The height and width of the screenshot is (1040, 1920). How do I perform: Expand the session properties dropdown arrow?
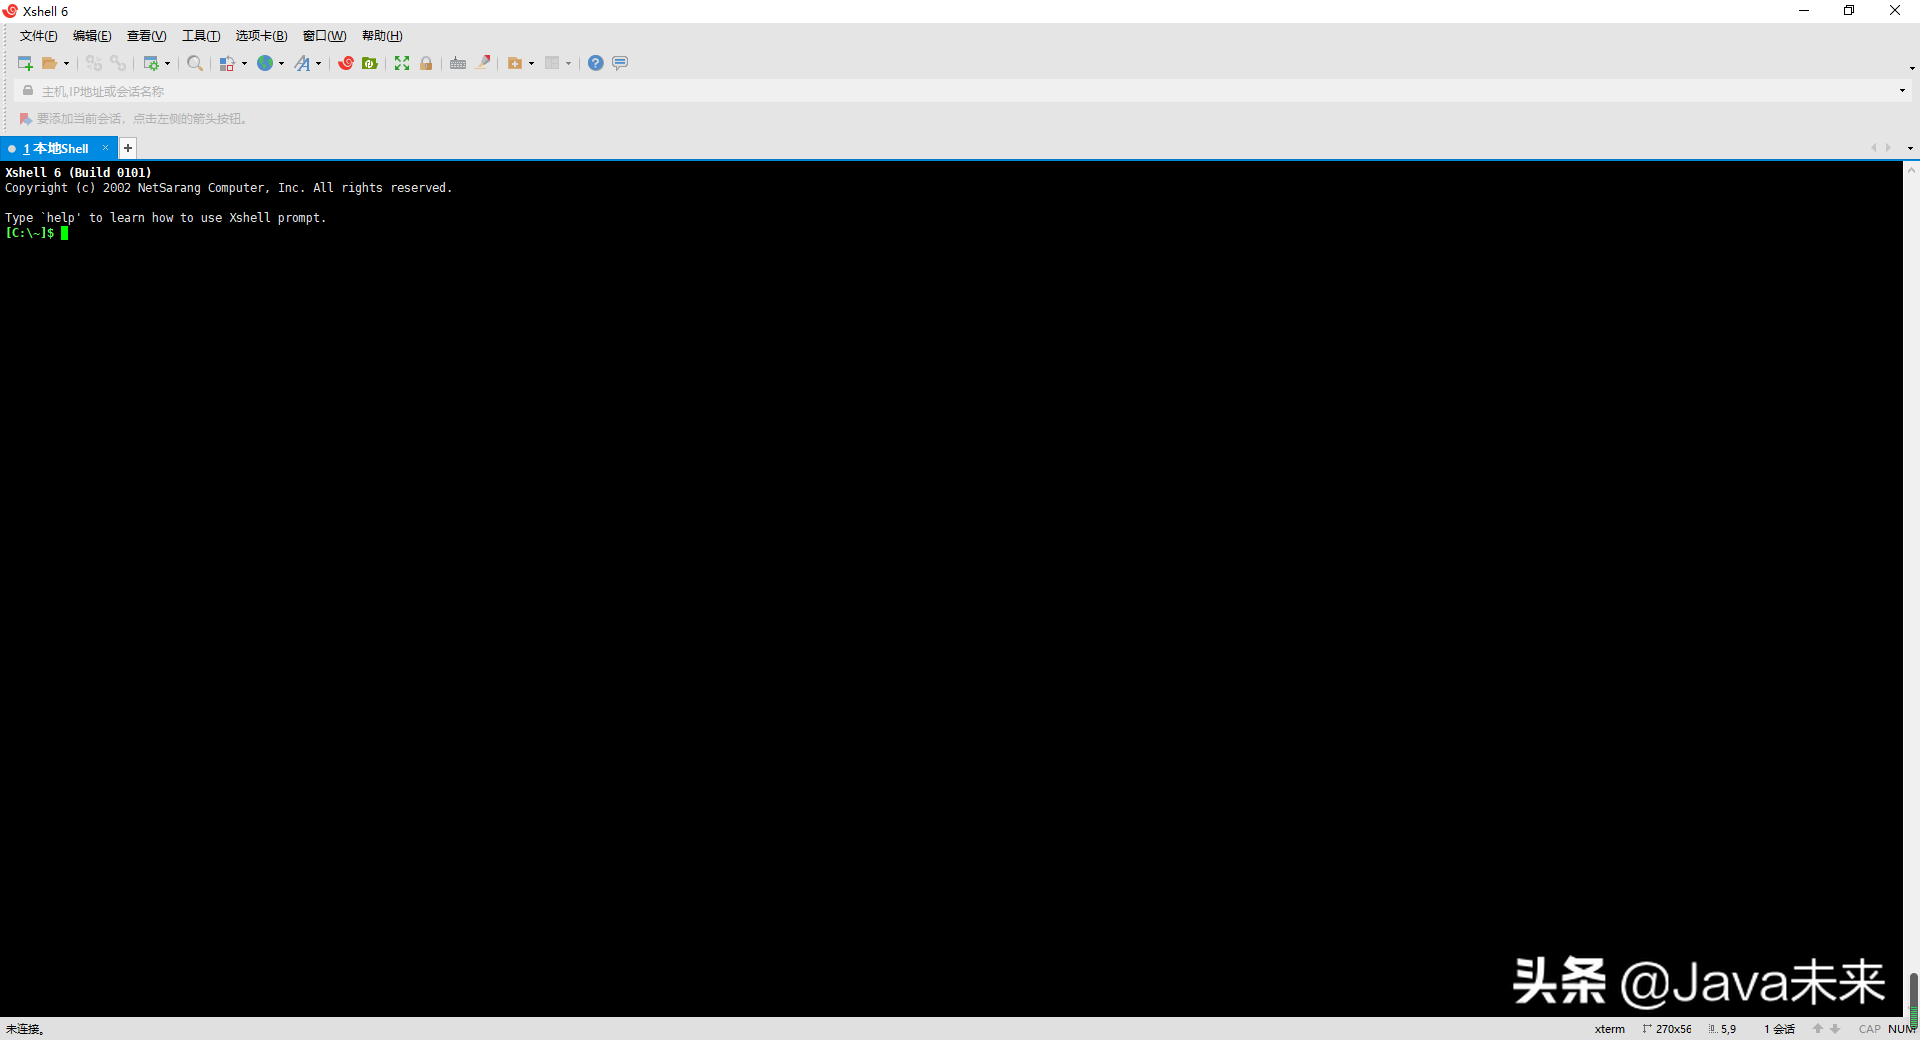(168, 63)
